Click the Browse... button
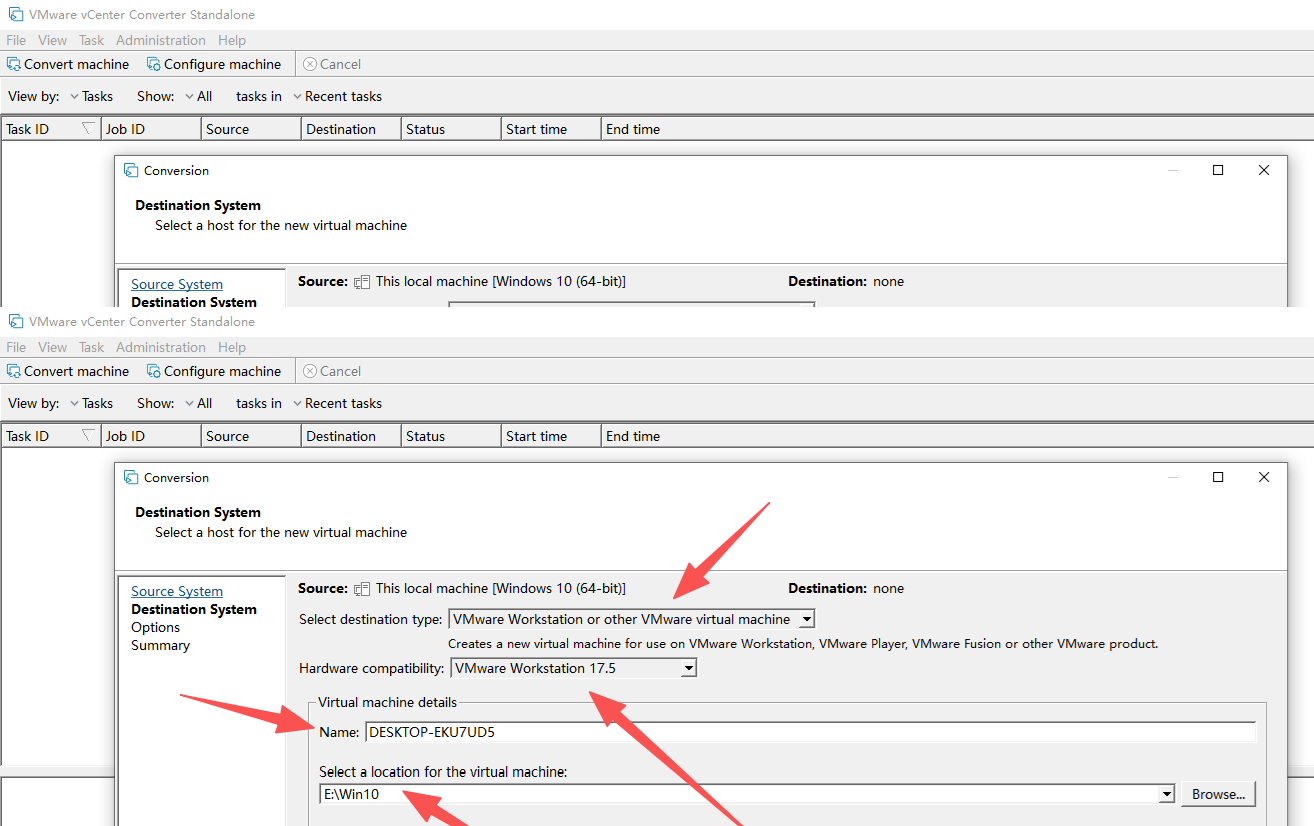This screenshot has height=826, width=1314. (x=1218, y=794)
